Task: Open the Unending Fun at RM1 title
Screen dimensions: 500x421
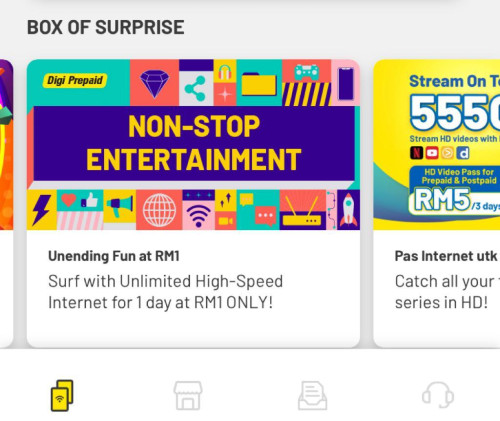Action: (x=114, y=256)
